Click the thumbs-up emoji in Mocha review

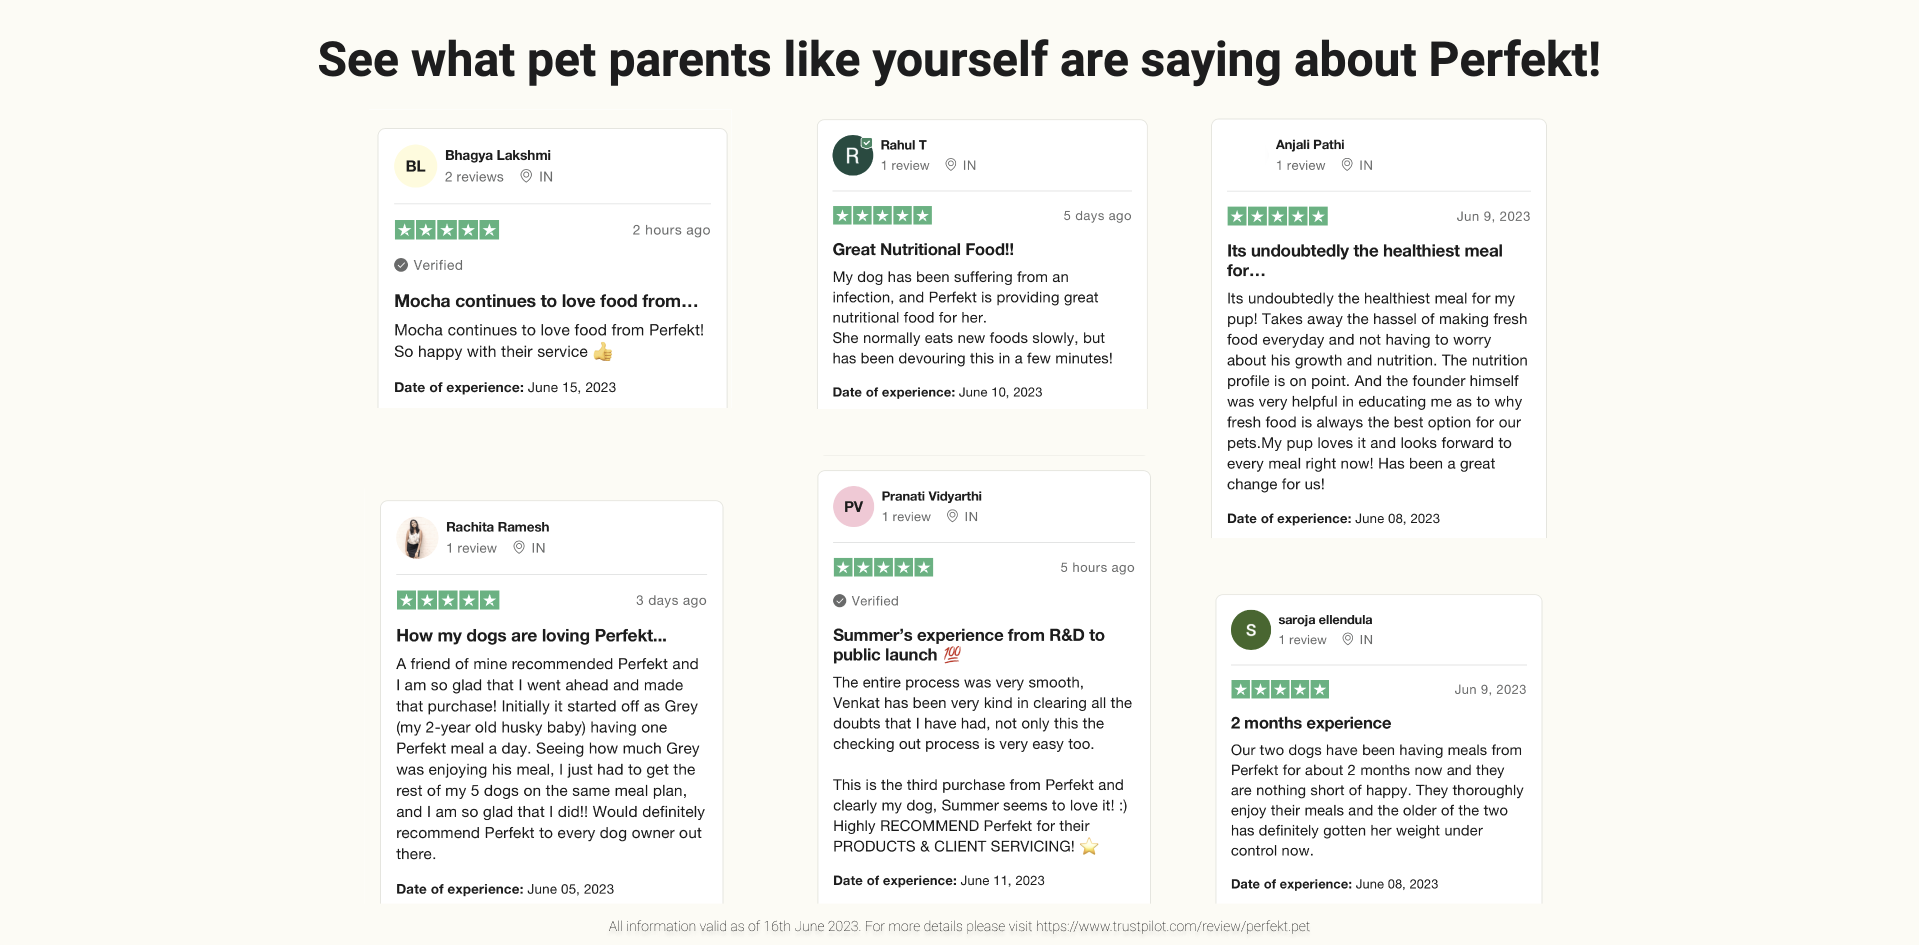(603, 352)
